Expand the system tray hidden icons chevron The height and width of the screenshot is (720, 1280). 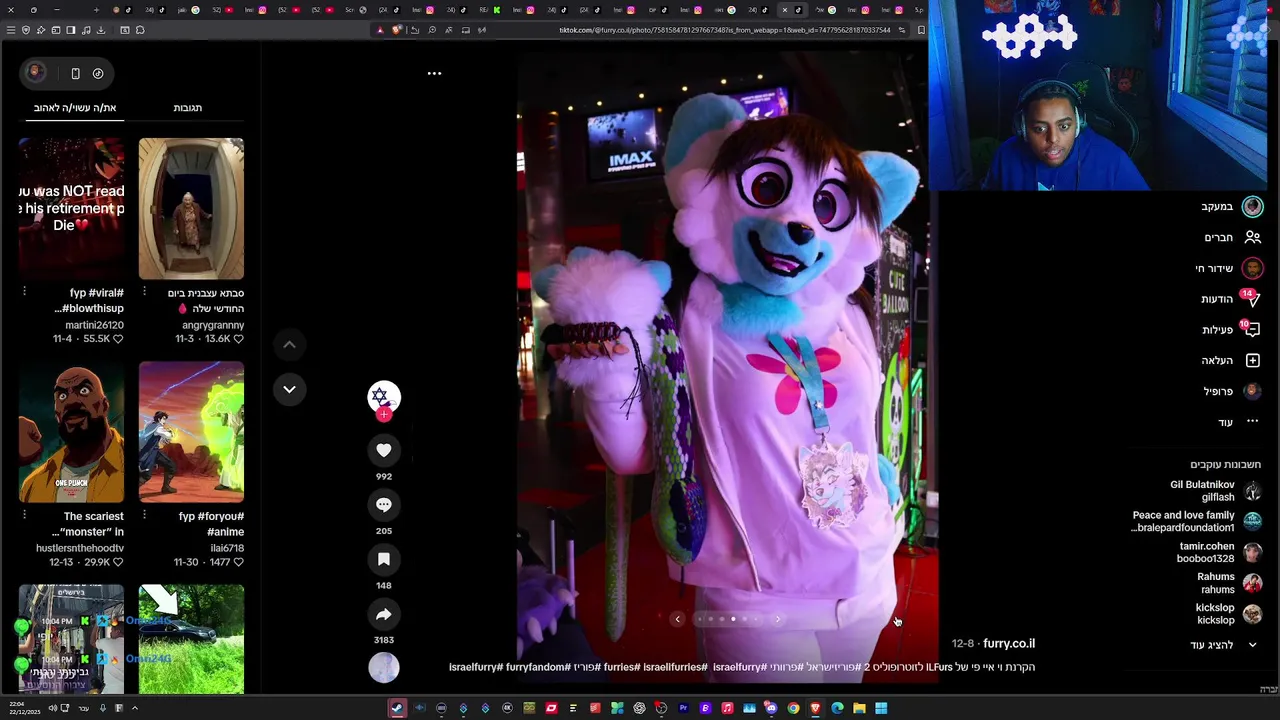[x=134, y=708]
